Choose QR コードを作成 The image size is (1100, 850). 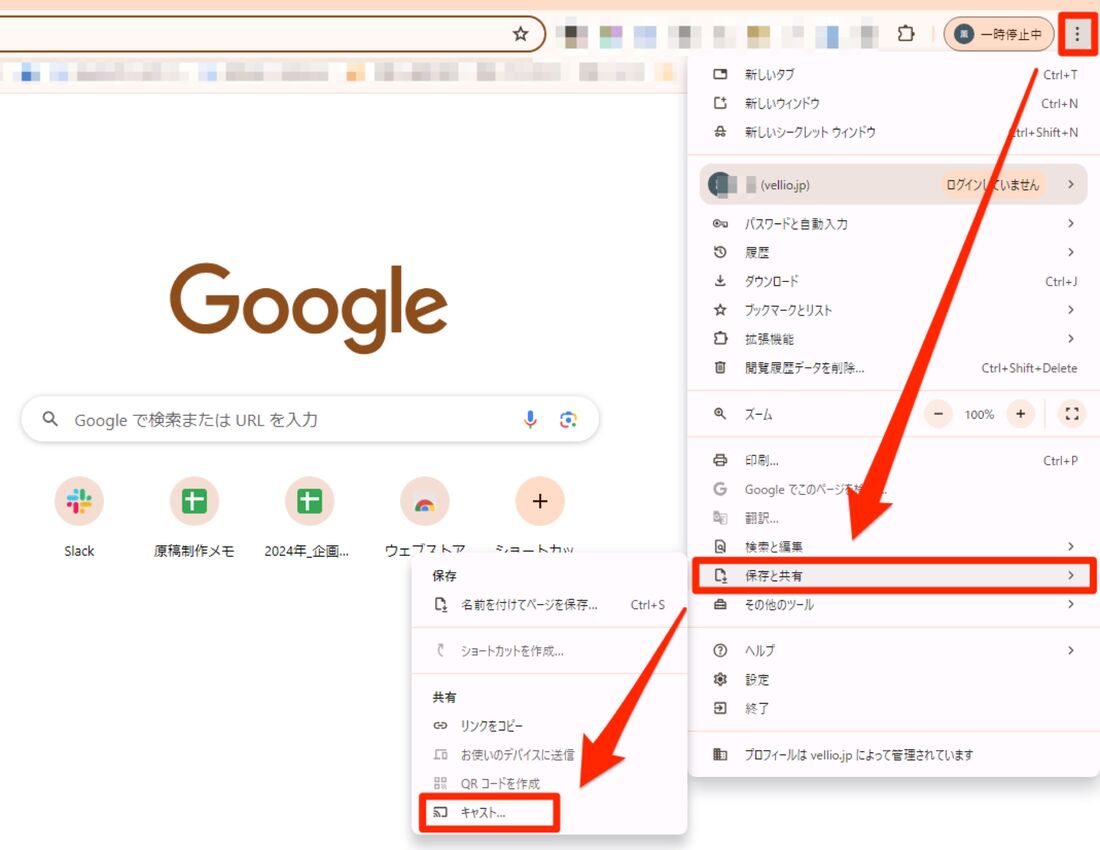point(549,783)
